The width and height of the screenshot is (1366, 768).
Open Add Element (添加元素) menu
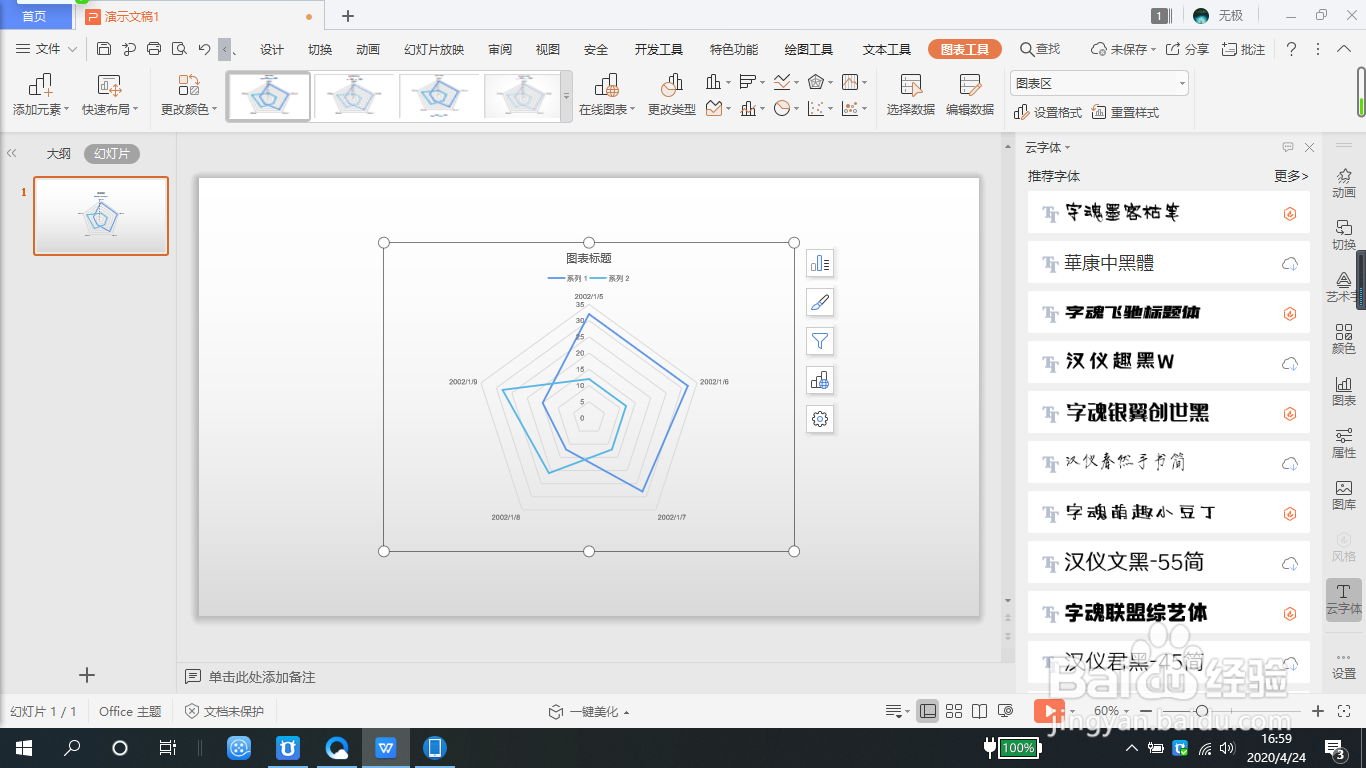tap(40, 96)
